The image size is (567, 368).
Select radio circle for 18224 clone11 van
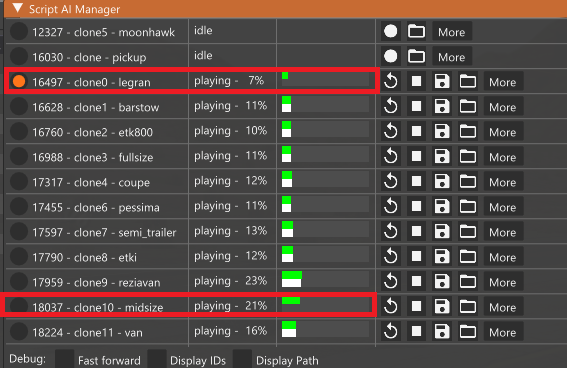(x=19, y=331)
